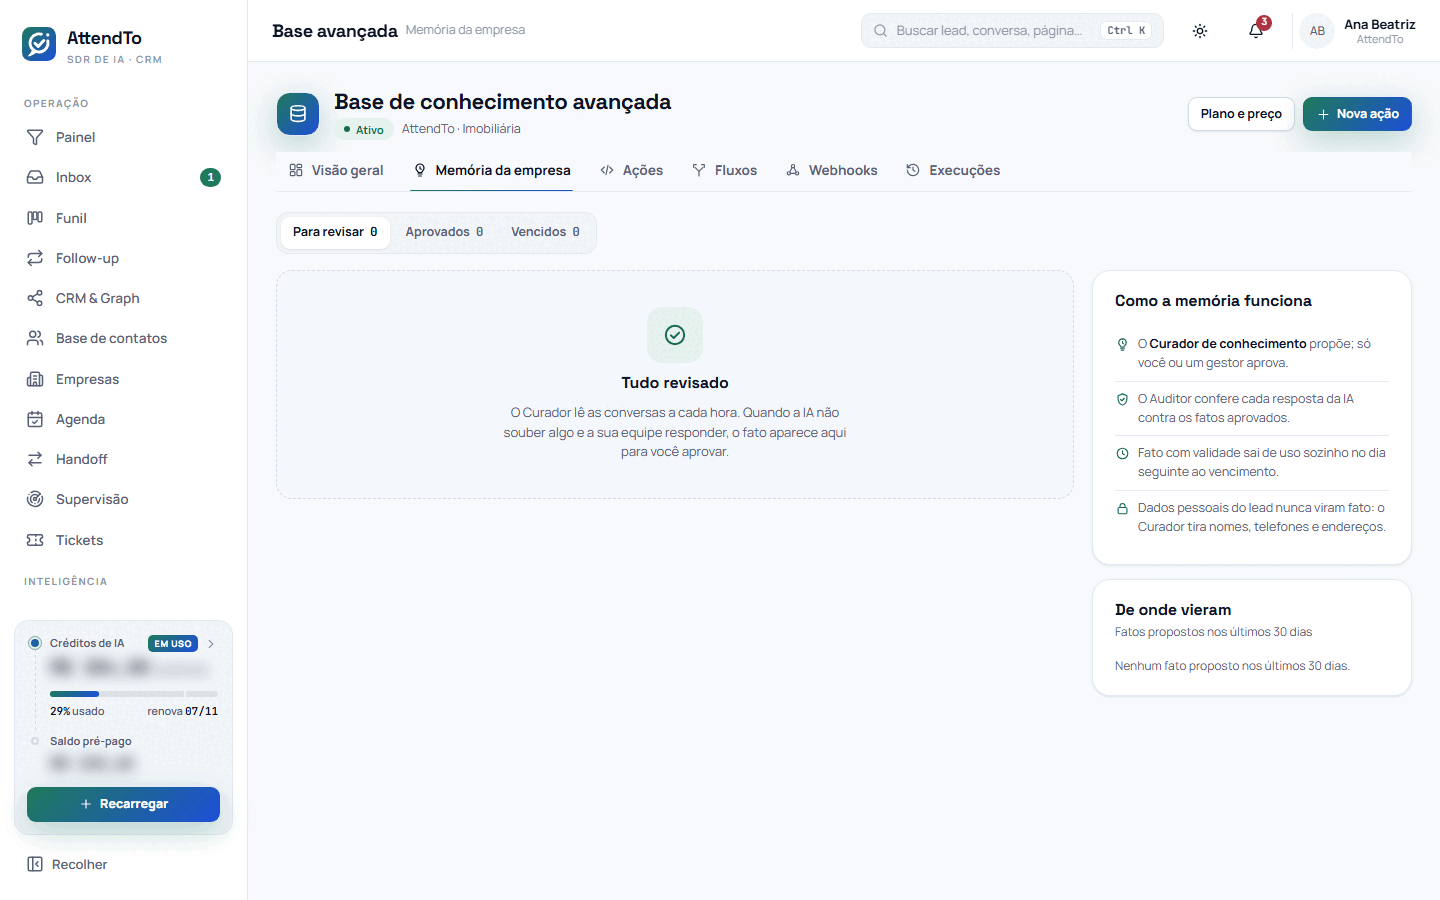This screenshot has height=900, width=1440.
Task: Toggle light/dark theme sun icon
Action: [x=1200, y=31]
